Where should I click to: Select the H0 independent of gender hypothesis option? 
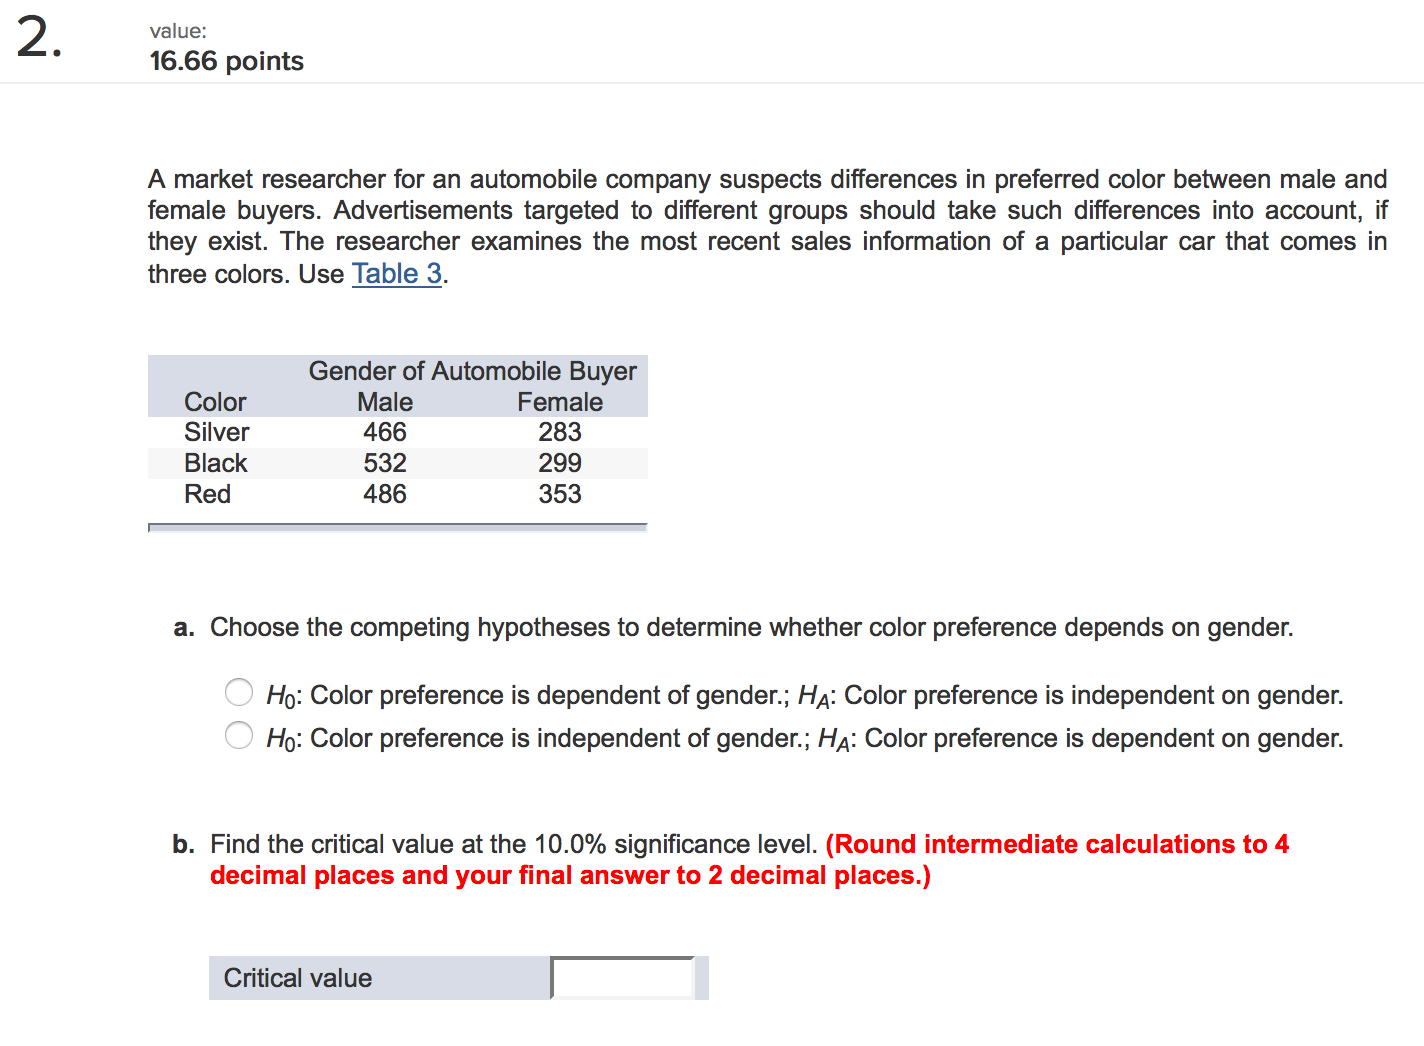point(239,735)
